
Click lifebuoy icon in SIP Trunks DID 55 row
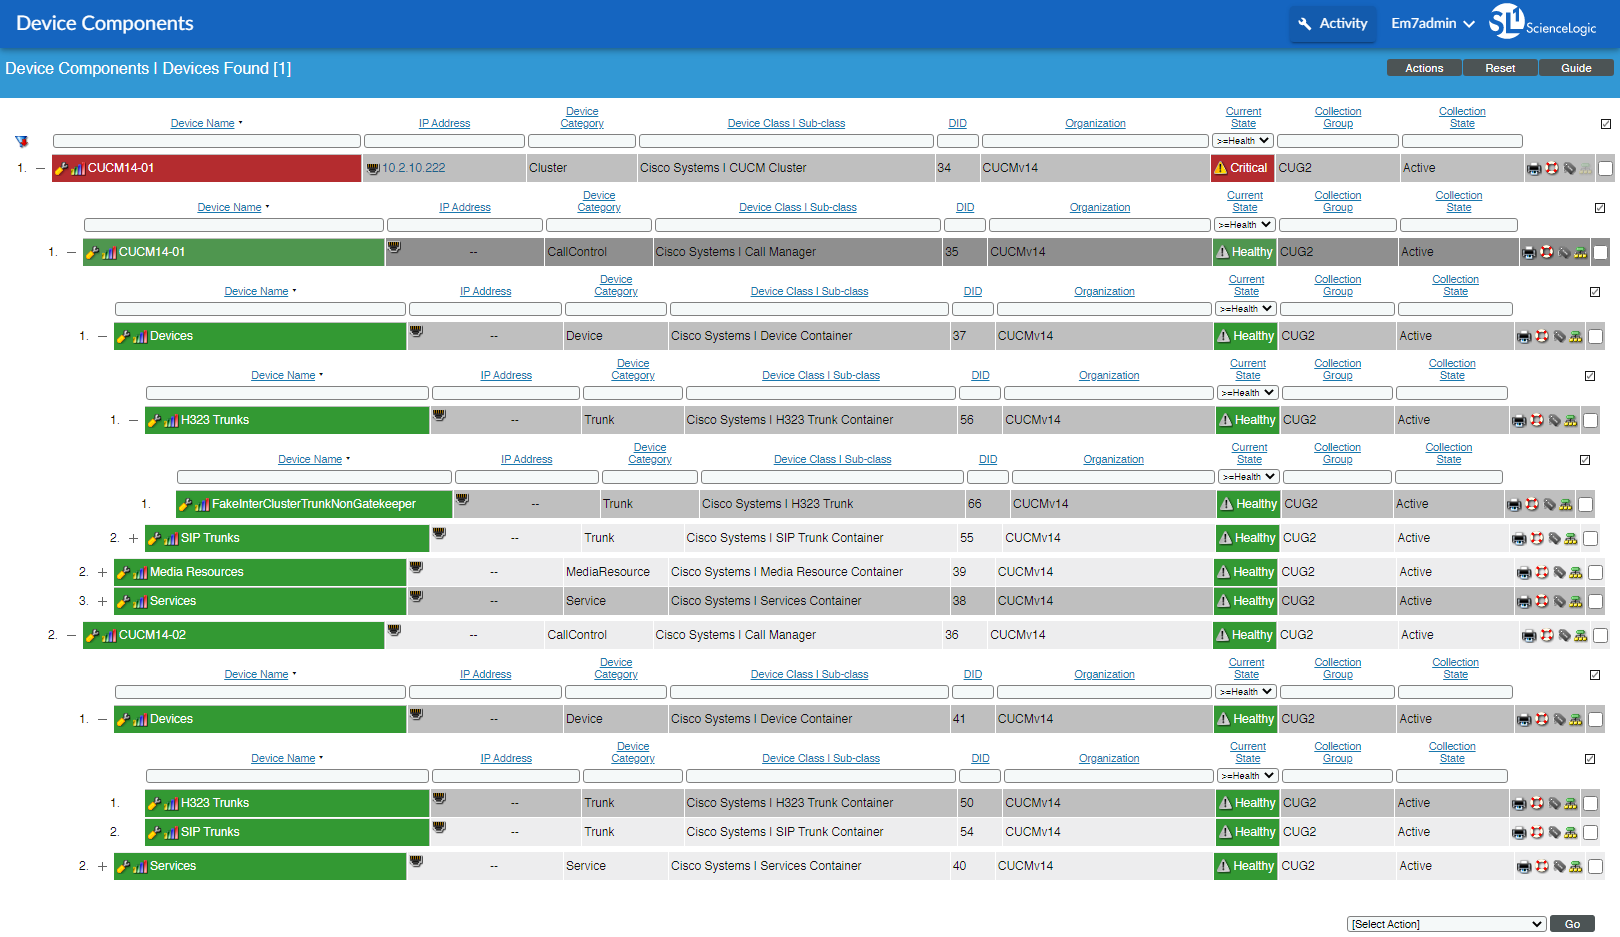point(1537,538)
